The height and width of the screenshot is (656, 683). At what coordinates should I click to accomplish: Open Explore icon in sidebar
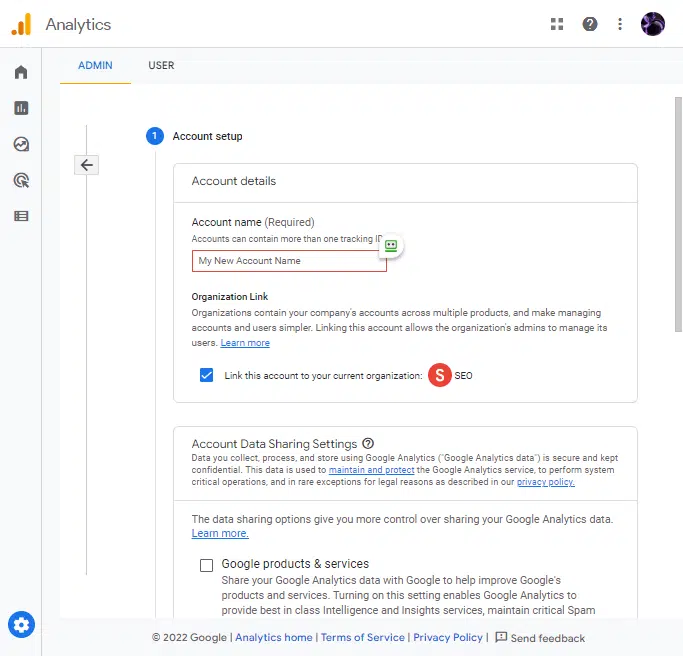[x=21, y=144]
